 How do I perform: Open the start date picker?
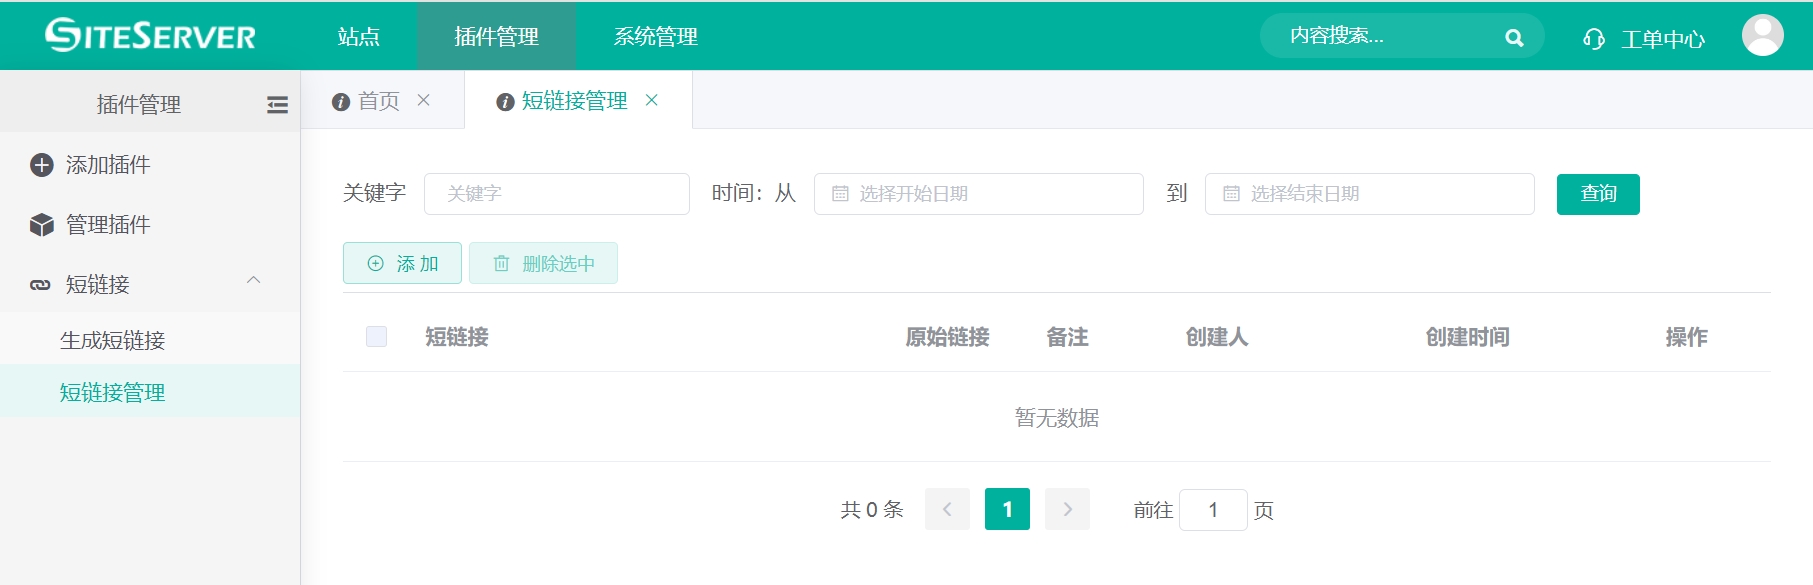978,194
